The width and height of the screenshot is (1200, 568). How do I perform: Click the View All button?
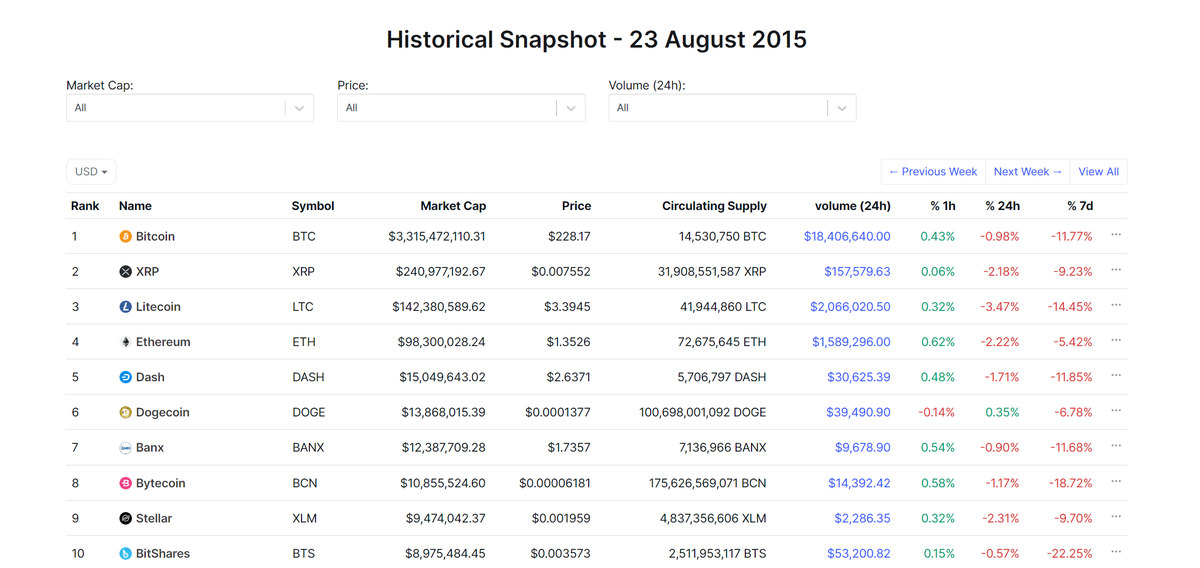pyautogui.click(x=1098, y=172)
